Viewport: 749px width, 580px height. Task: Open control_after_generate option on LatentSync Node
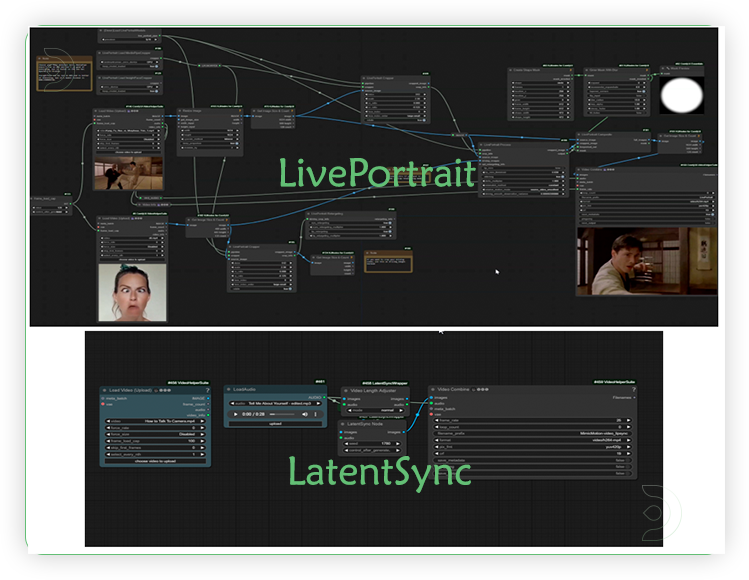(x=372, y=450)
